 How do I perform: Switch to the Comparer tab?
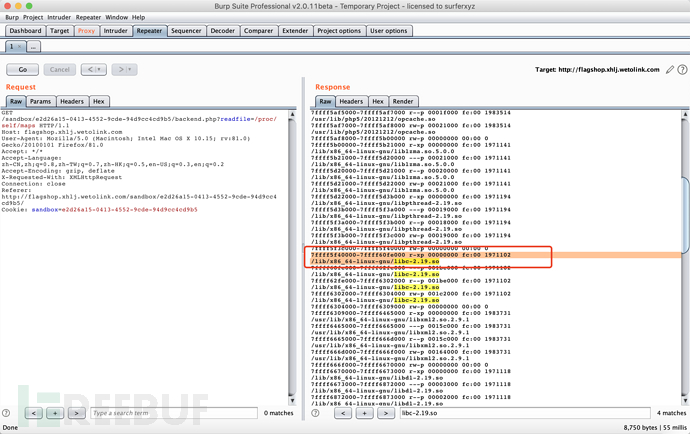[259, 31]
